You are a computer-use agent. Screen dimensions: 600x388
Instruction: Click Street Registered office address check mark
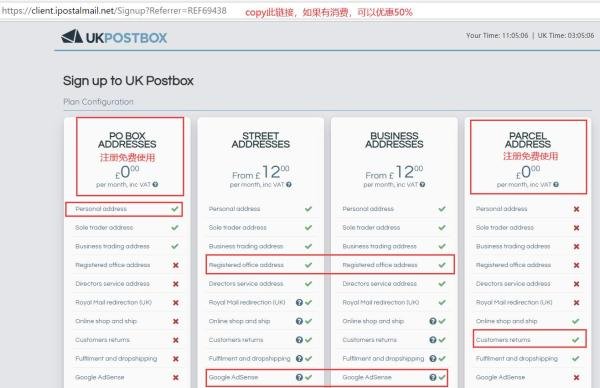tap(308, 265)
